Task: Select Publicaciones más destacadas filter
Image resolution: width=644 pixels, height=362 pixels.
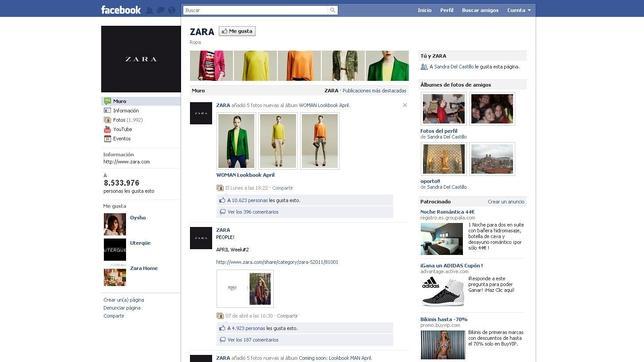Action: coord(374,91)
